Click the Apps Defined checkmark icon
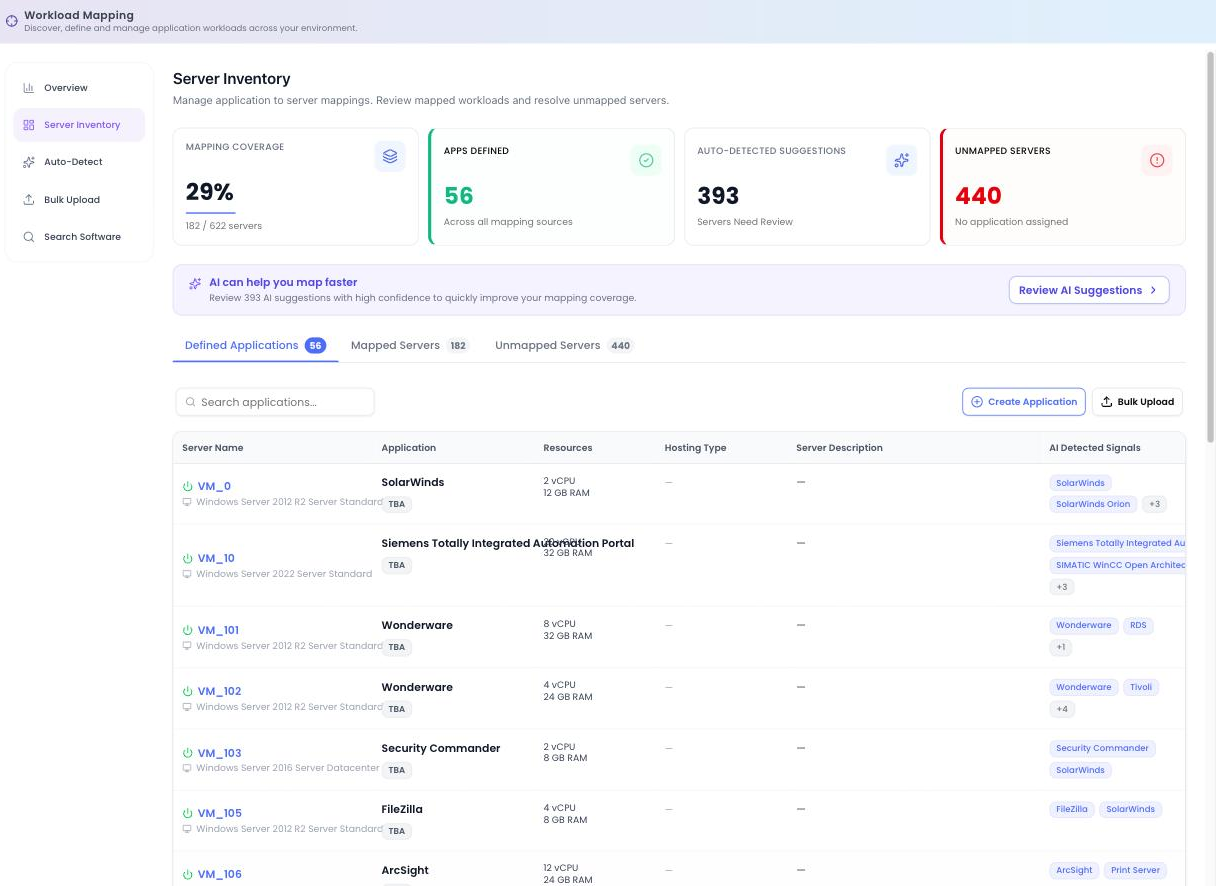 click(646, 160)
